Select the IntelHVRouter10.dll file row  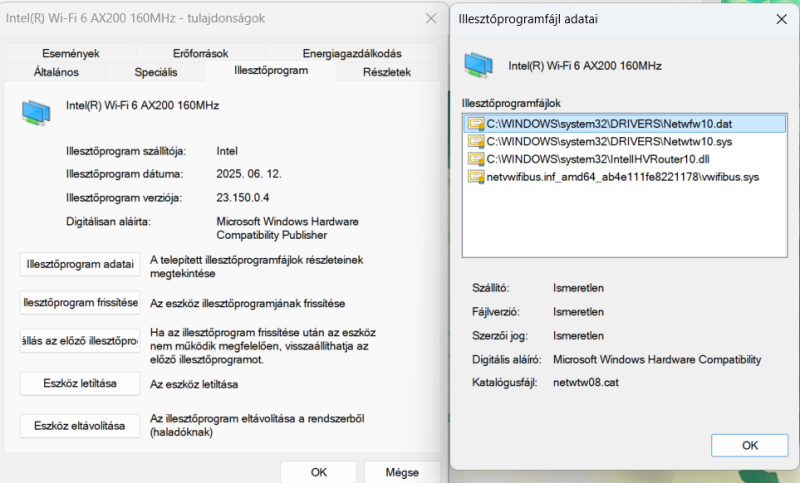(x=625, y=159)
